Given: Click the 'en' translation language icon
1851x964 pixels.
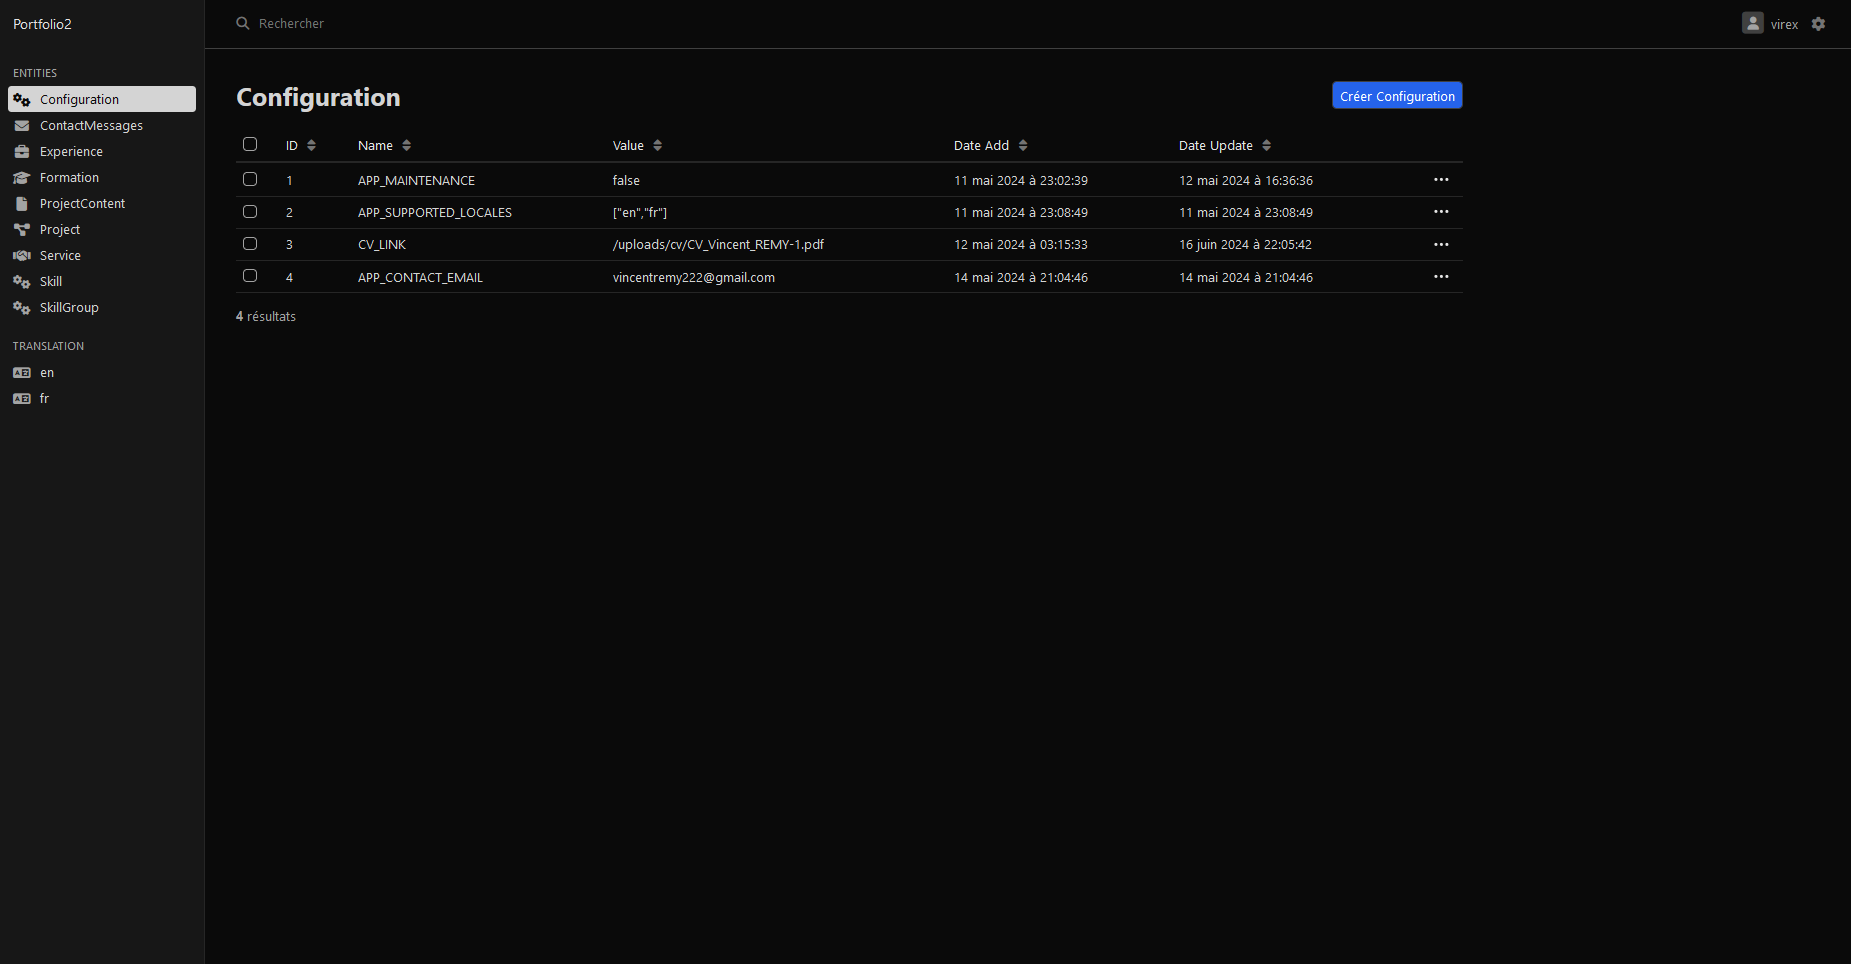Looking at the screenshot, I should [22, 373].
